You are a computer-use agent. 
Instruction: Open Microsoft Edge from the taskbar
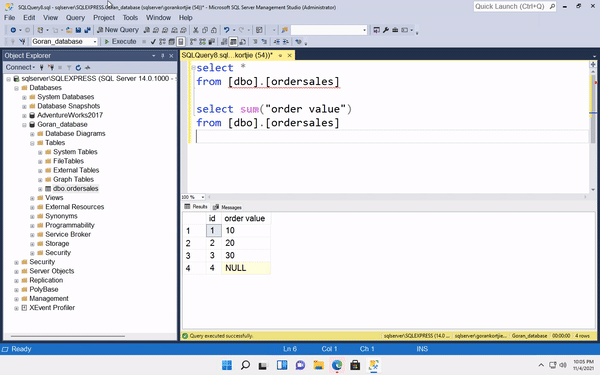[x=337, y=365]
